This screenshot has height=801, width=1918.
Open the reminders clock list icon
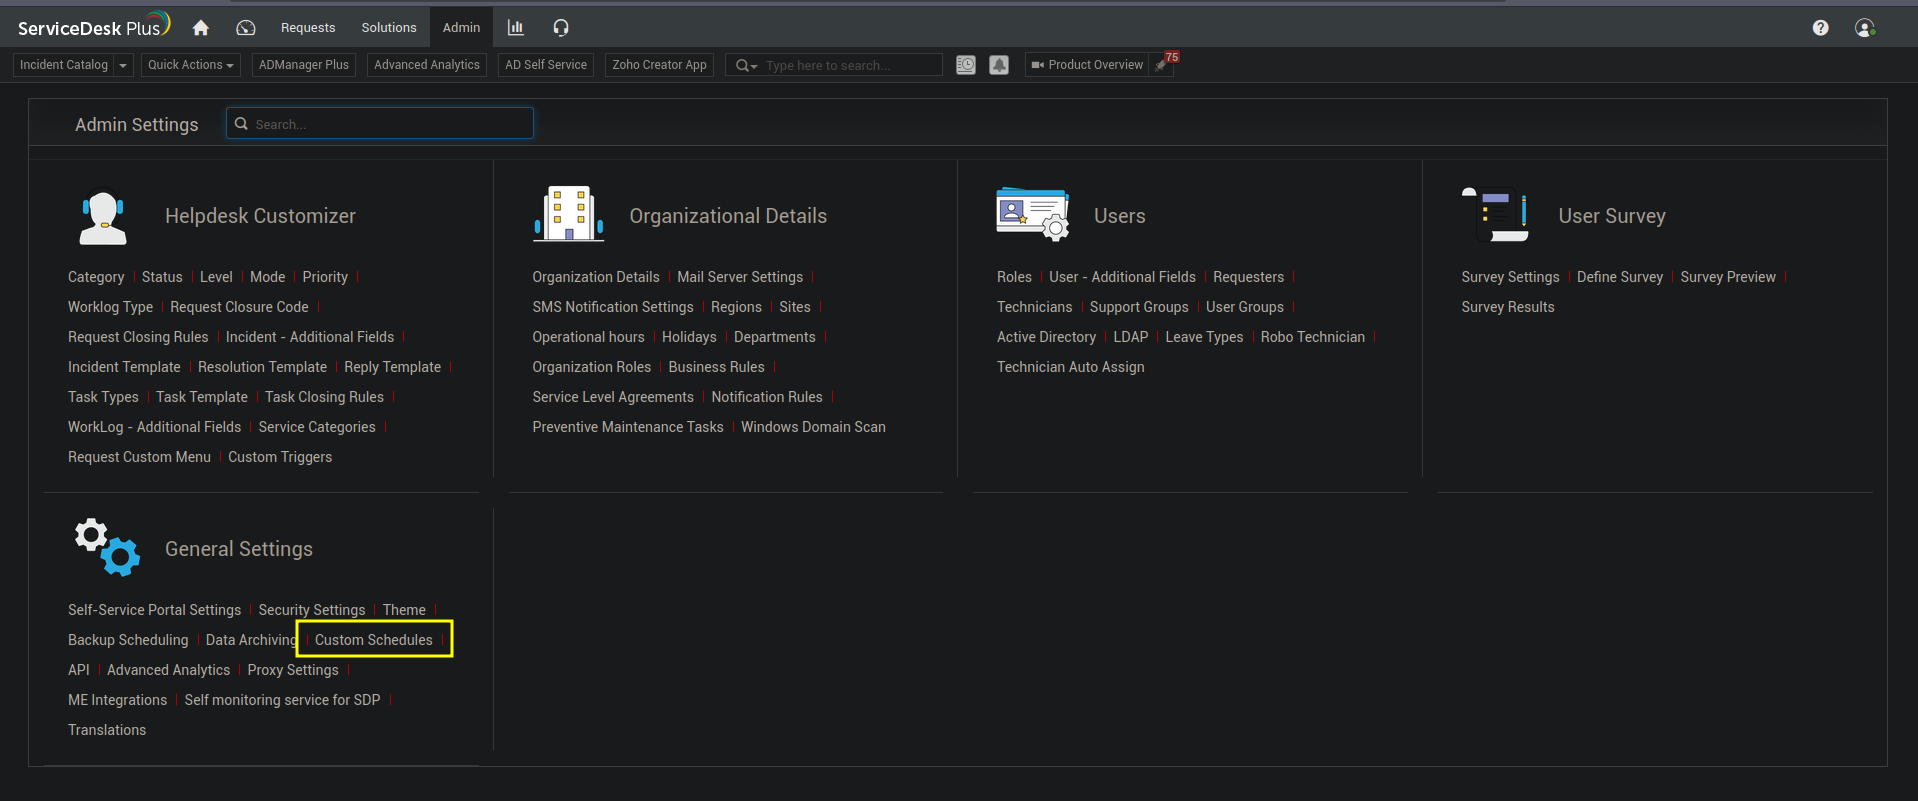[965, 65]
